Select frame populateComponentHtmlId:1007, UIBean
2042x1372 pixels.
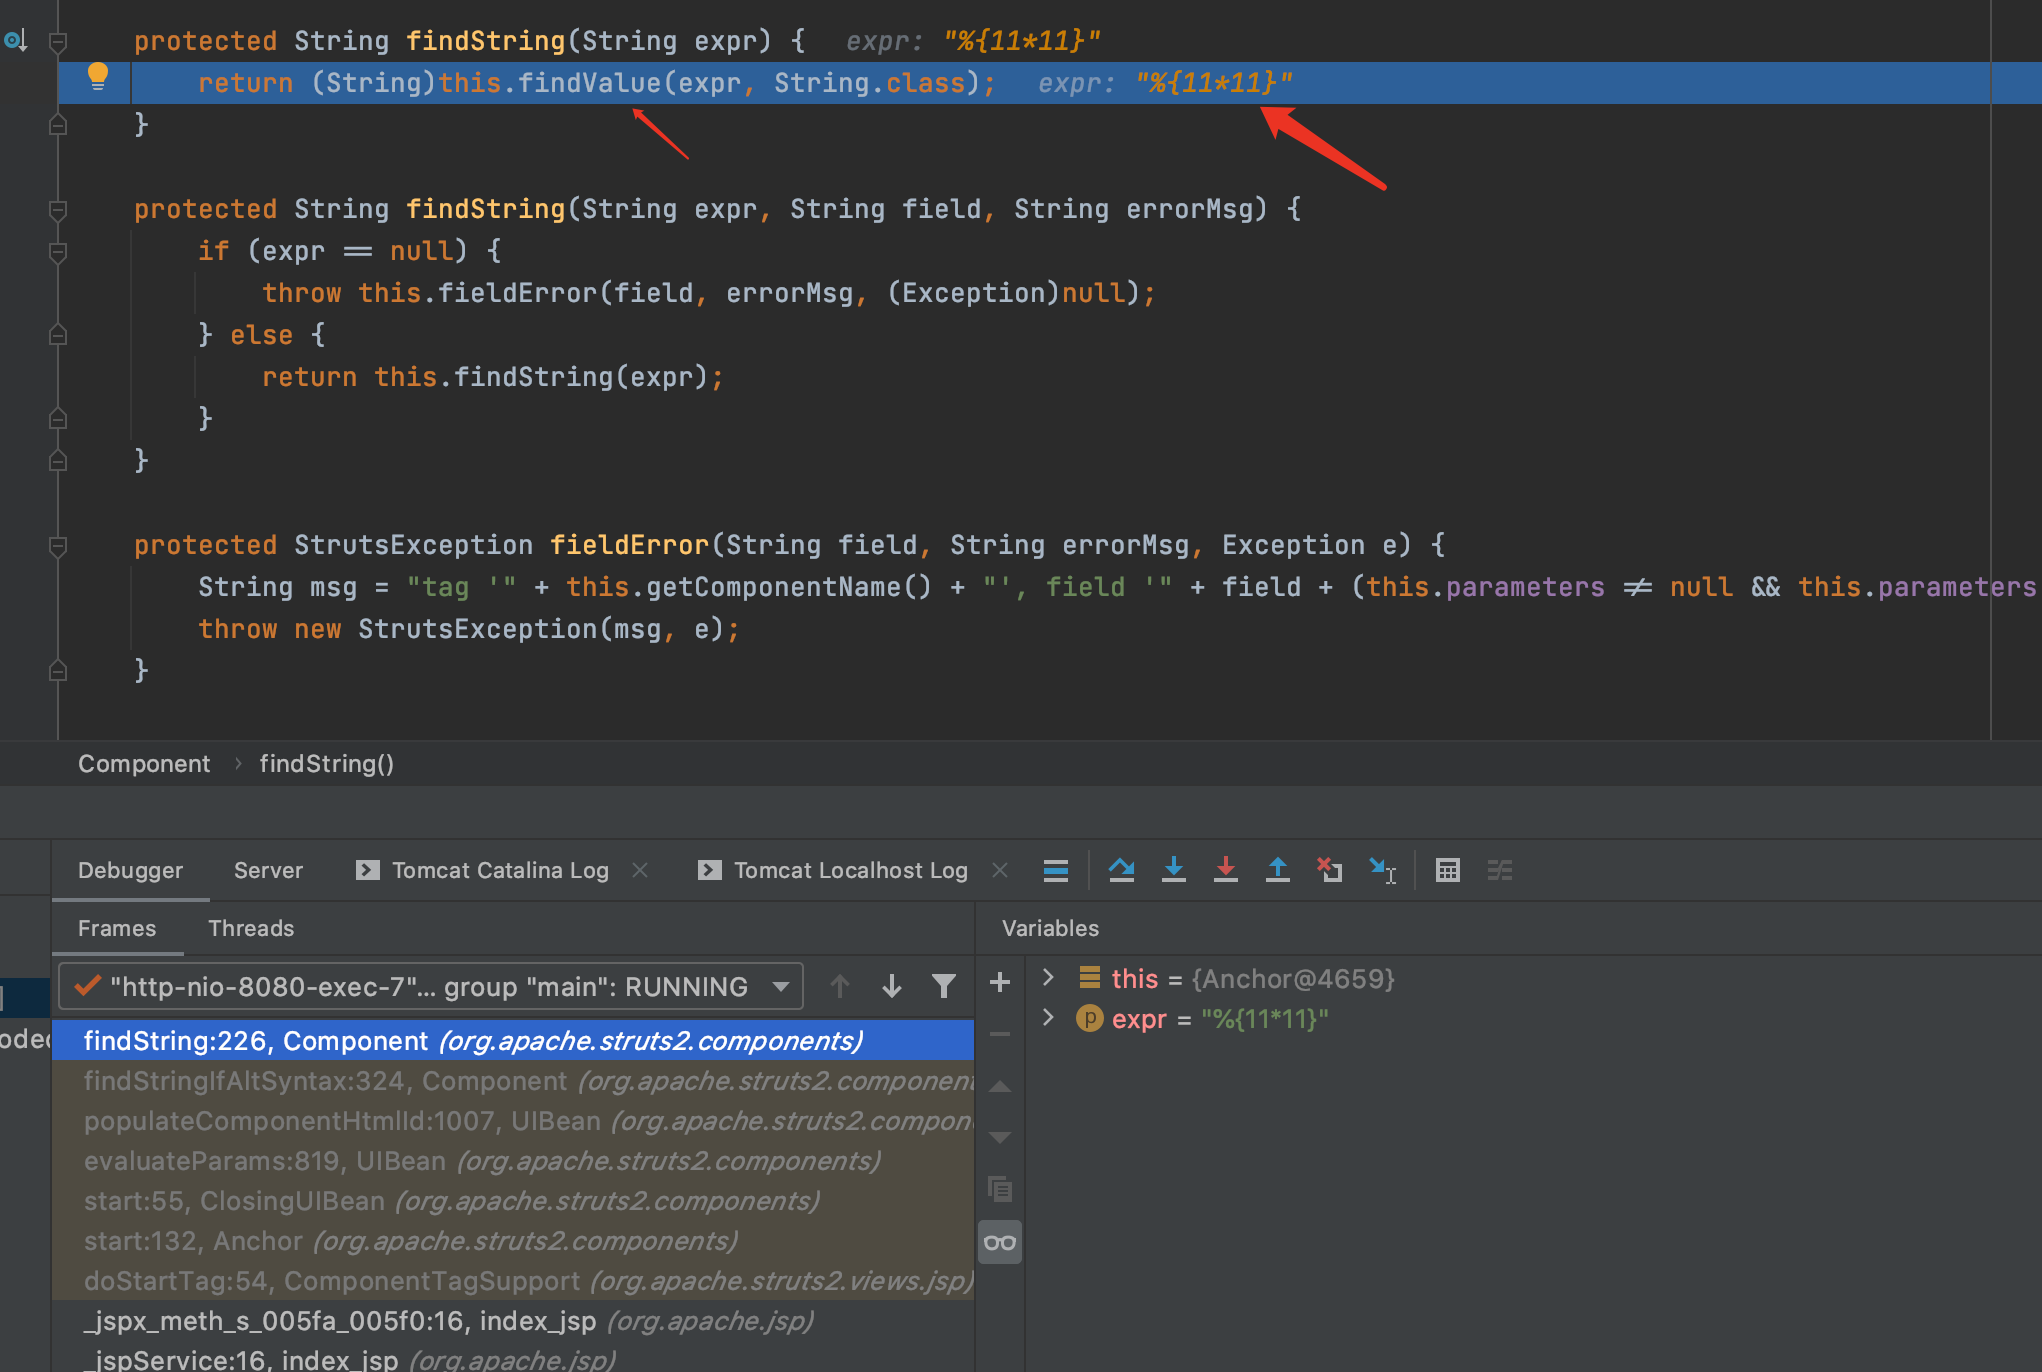pyautogui.click(x=513, y=1121)
